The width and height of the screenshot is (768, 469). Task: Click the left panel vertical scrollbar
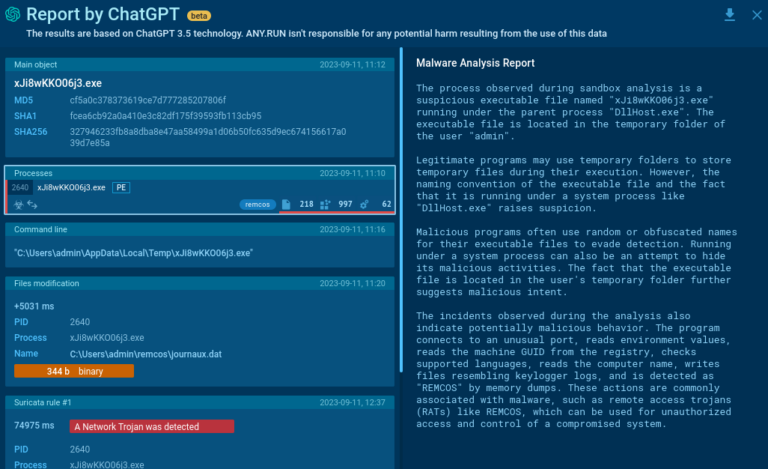pos(401,211)
